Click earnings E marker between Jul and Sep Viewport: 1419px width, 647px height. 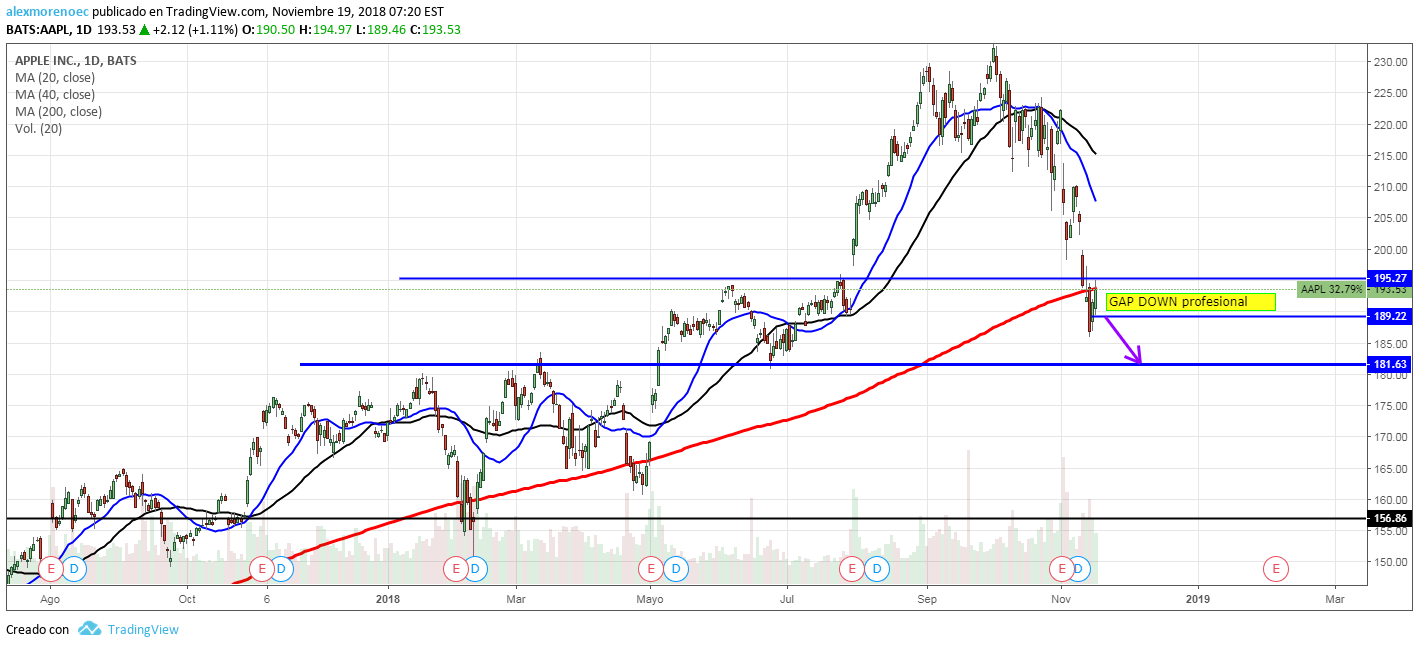852,569
